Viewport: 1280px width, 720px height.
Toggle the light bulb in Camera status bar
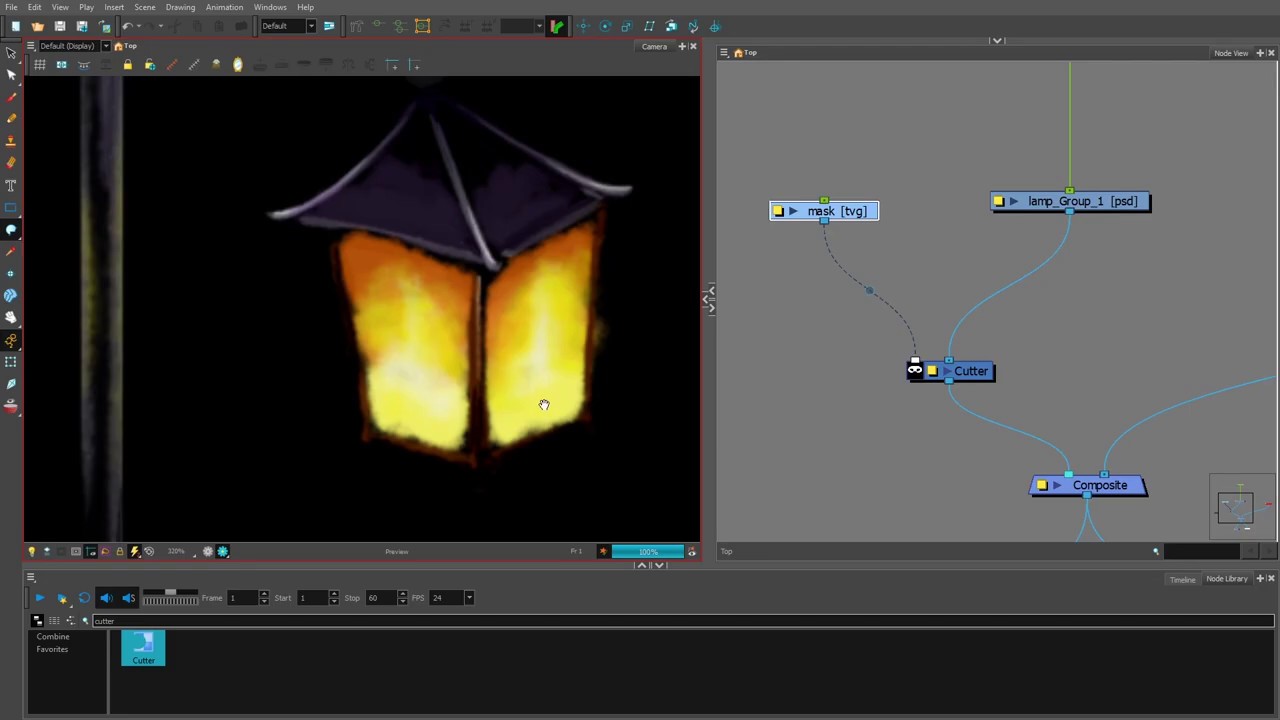(x=31, y=551)
